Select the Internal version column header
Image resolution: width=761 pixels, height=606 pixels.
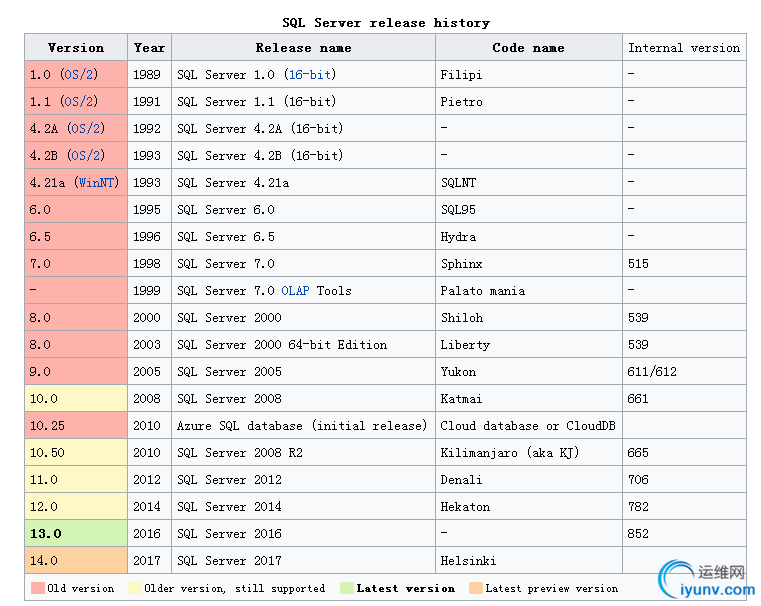[684, 48]
